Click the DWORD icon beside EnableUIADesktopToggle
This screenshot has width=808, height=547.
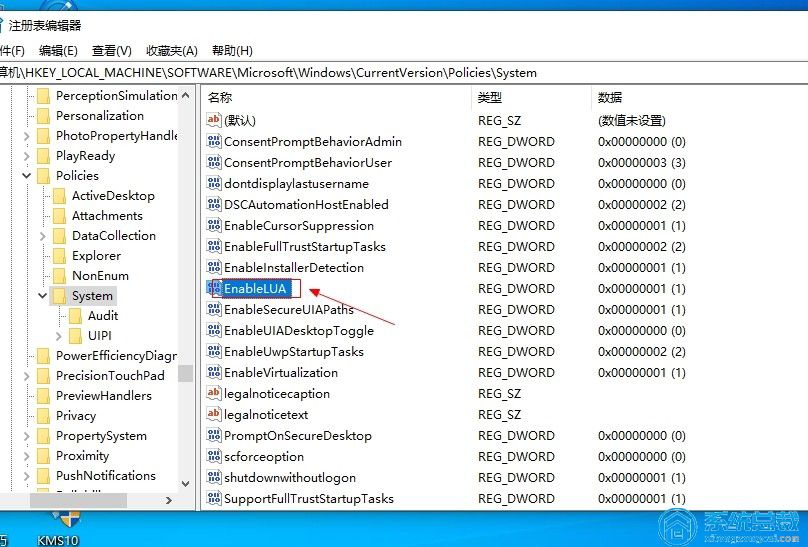213,330
